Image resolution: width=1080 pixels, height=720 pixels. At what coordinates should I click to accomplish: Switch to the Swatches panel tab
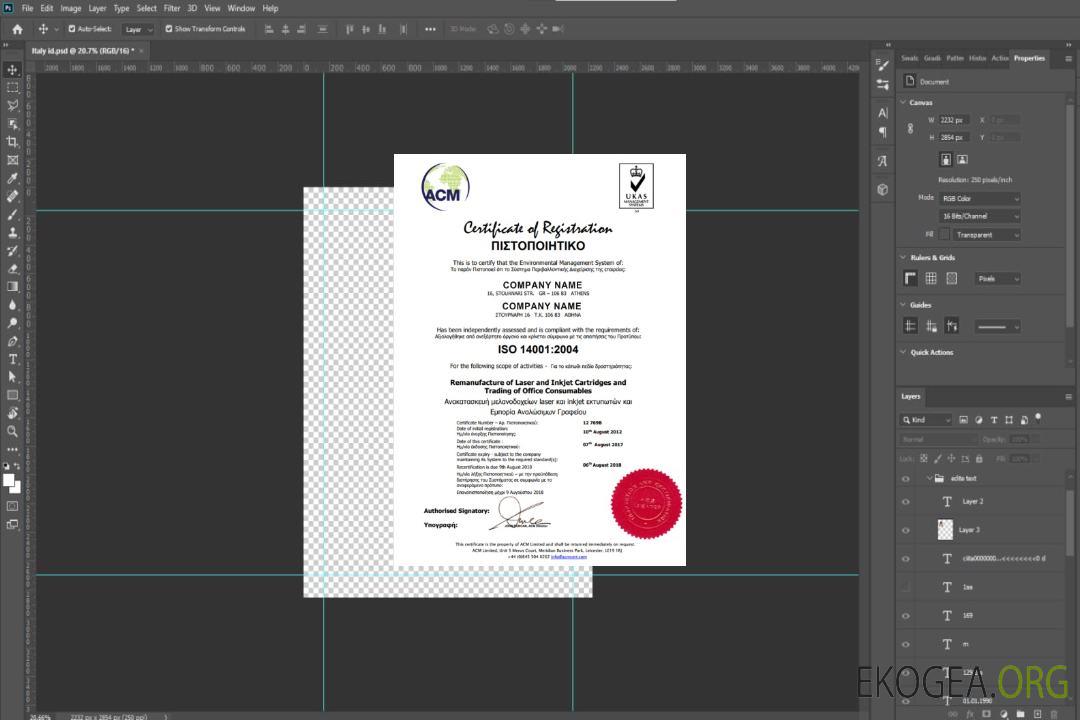(x=909, y=58)
